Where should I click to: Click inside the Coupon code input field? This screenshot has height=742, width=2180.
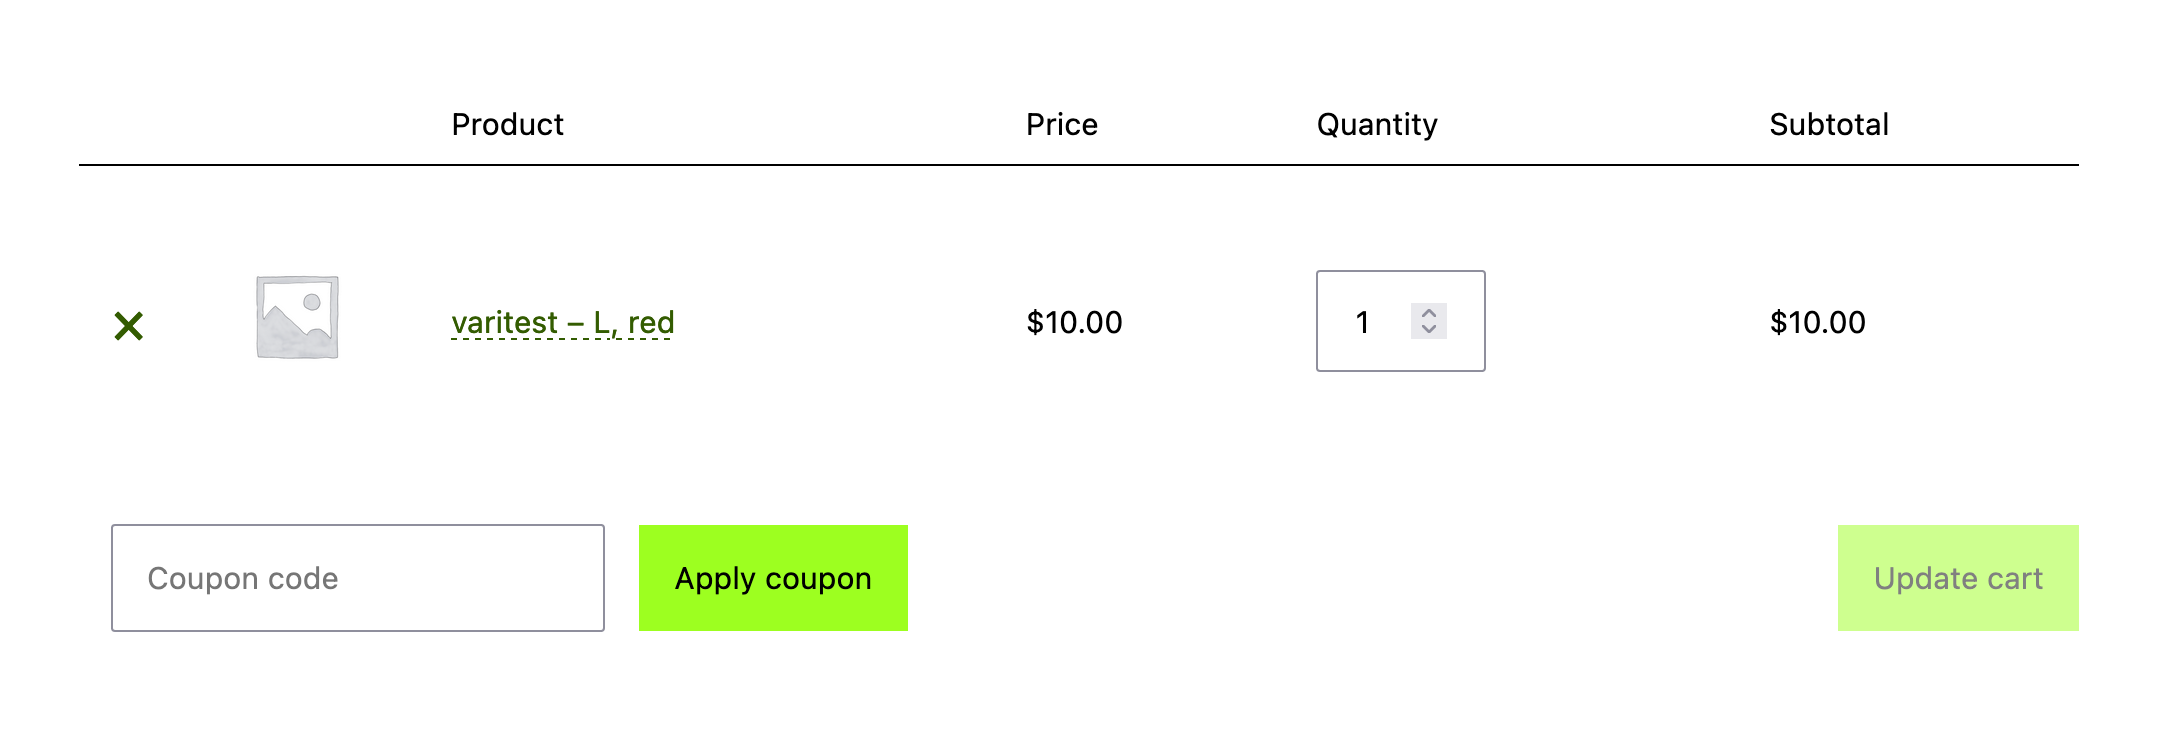[357, 578]
